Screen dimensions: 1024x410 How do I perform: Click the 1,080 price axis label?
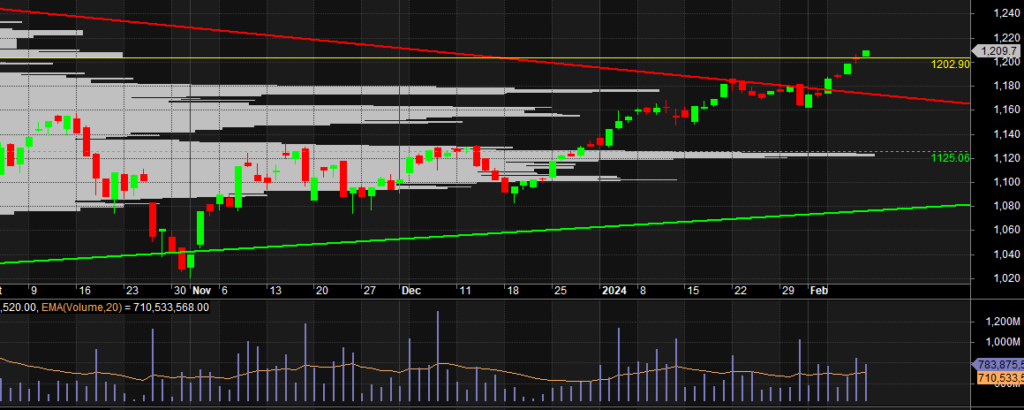point(994,205)
